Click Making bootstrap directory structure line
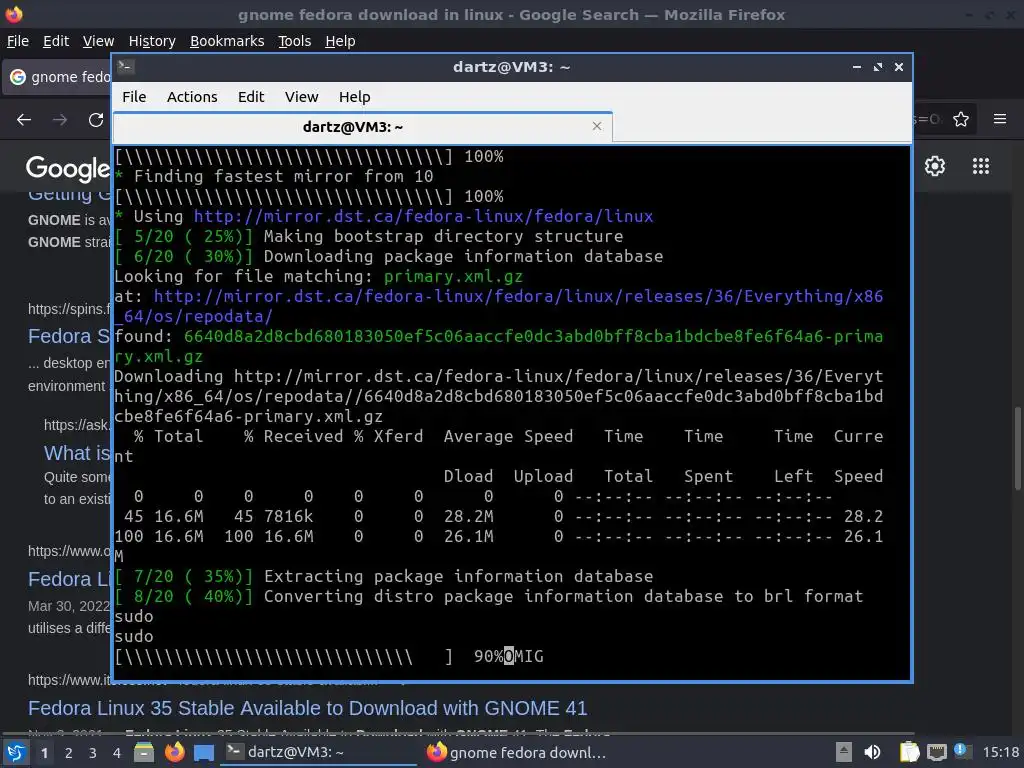Image resolution: width=1024 pixels, height=768 pixels. (x=369, y=236)
